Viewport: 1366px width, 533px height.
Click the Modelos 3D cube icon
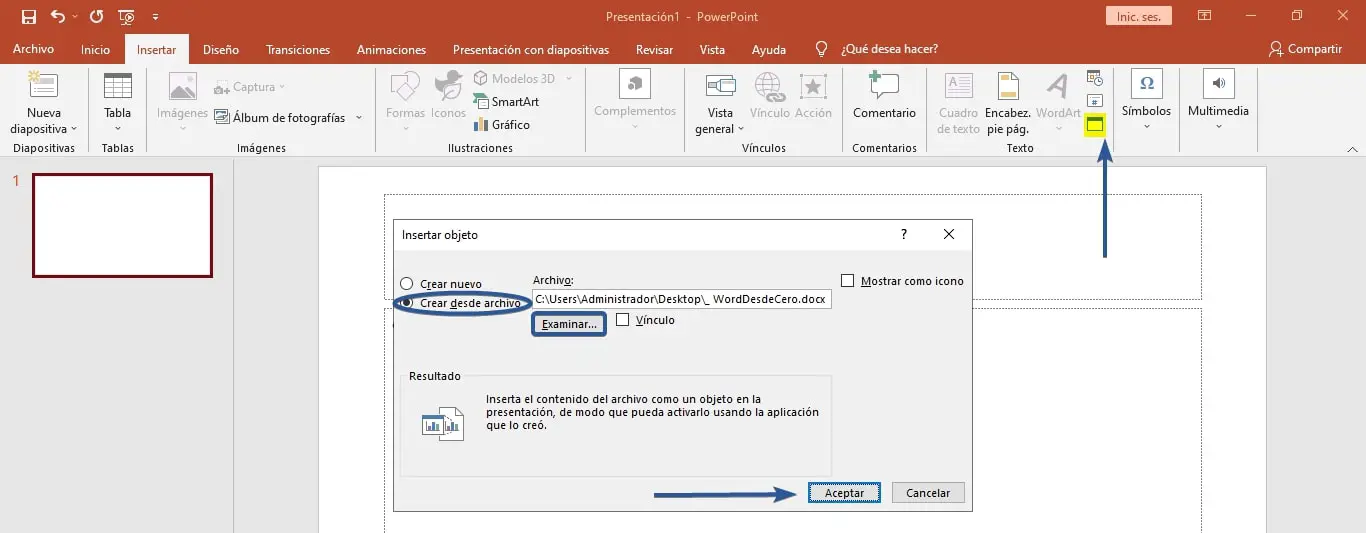click(480, 78)
